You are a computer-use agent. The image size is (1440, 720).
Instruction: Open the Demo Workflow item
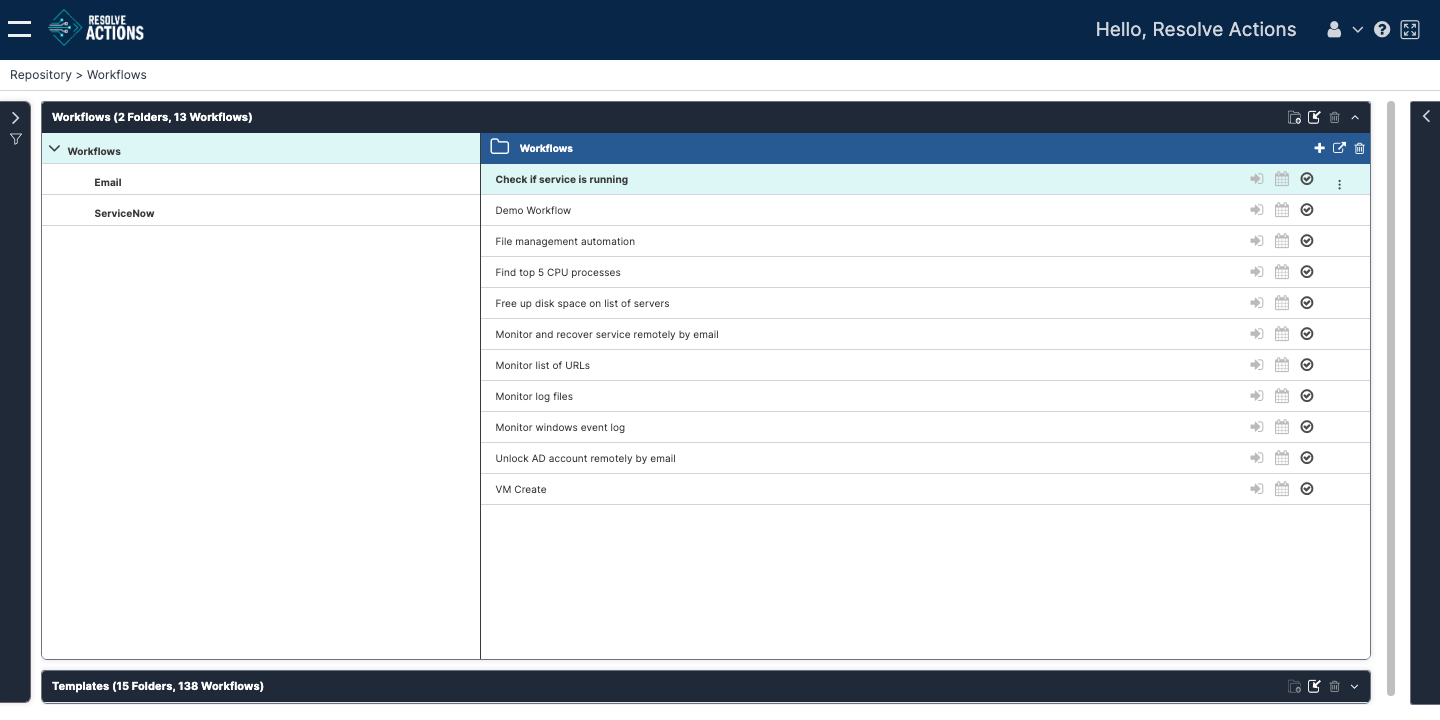[533, 211]
